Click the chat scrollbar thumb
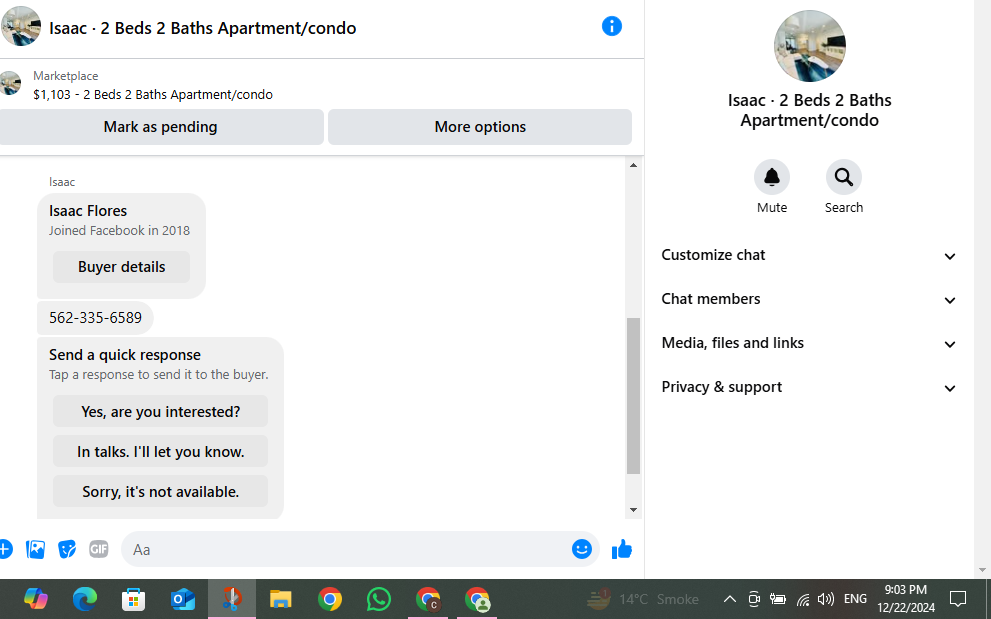This screenshot has width=991, height=619. point(633,396)
